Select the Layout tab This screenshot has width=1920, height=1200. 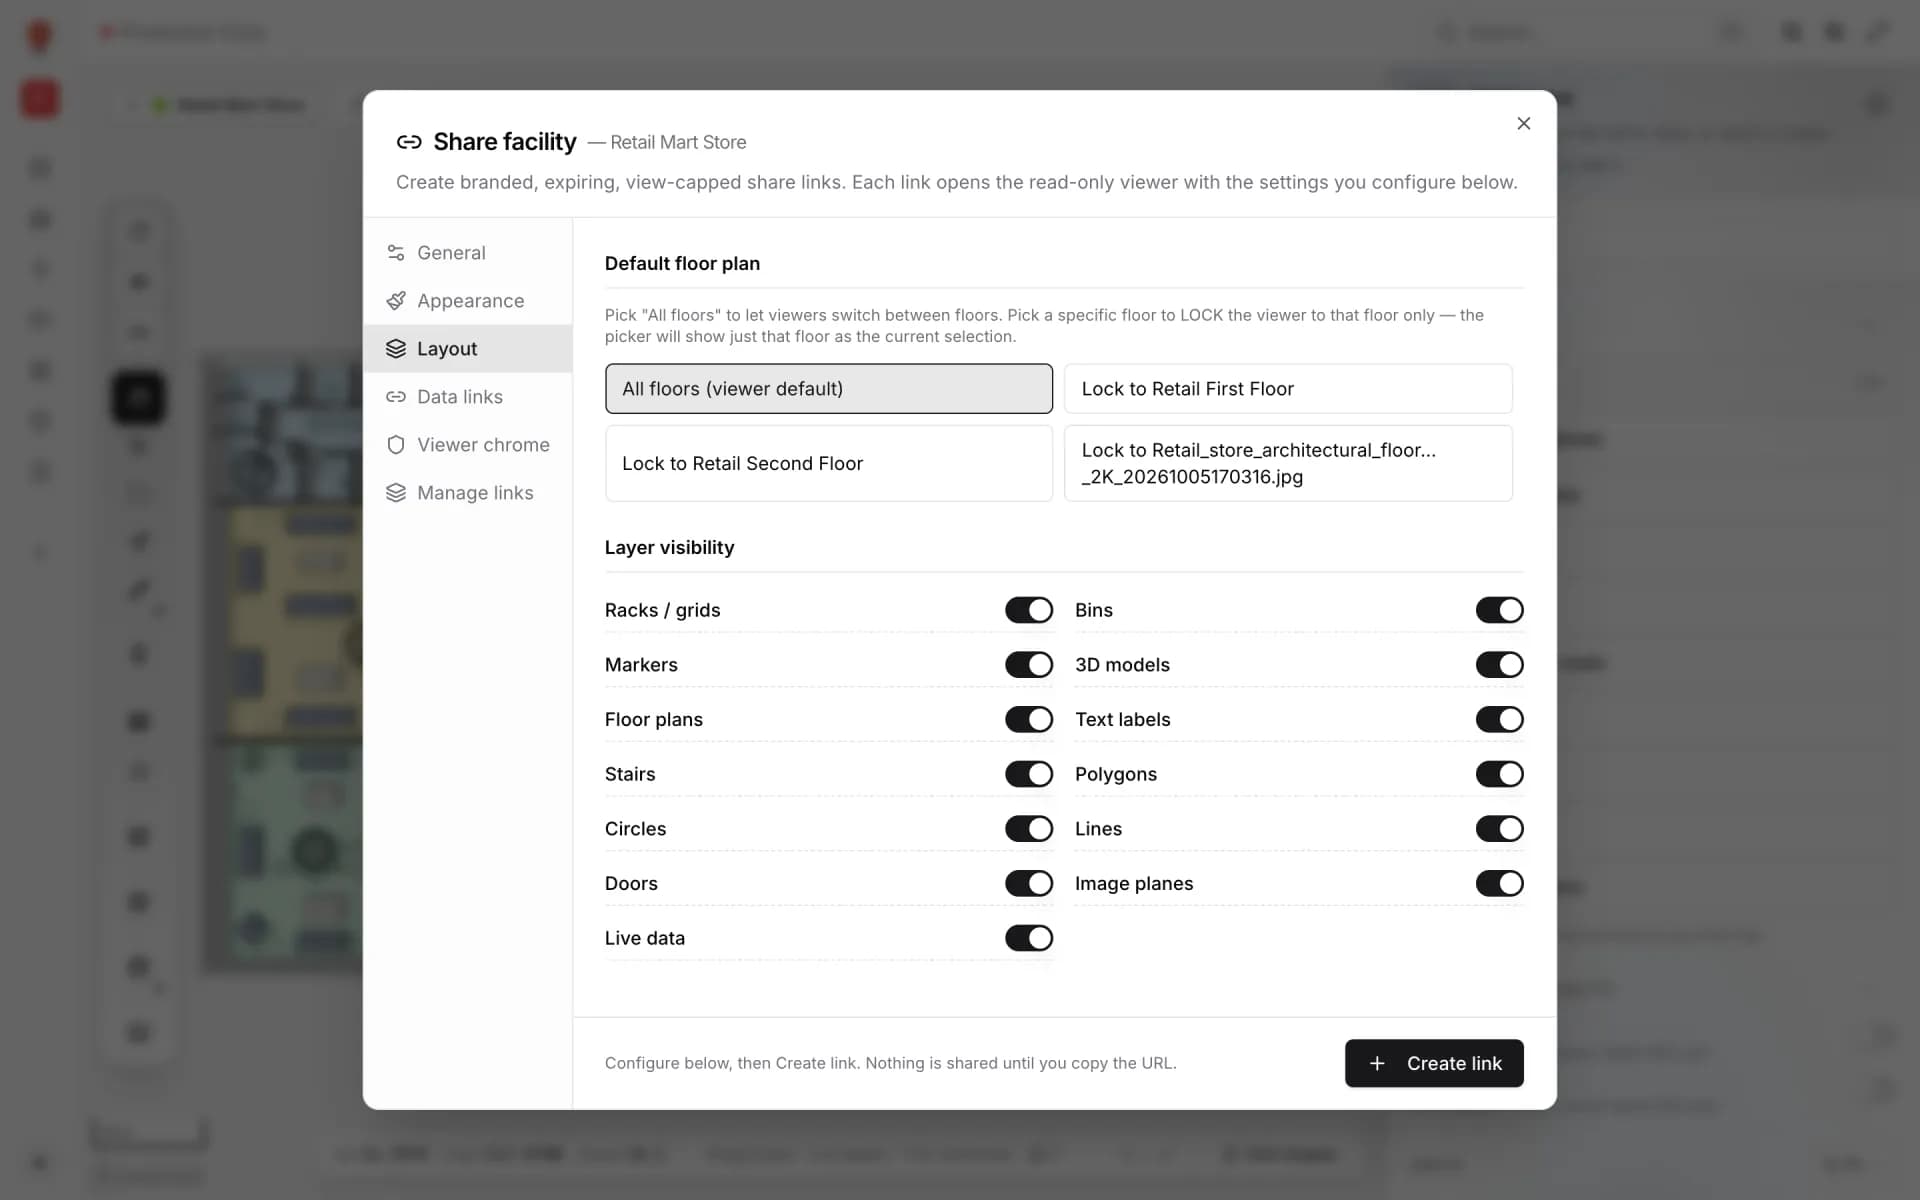[x=467, y=349]
